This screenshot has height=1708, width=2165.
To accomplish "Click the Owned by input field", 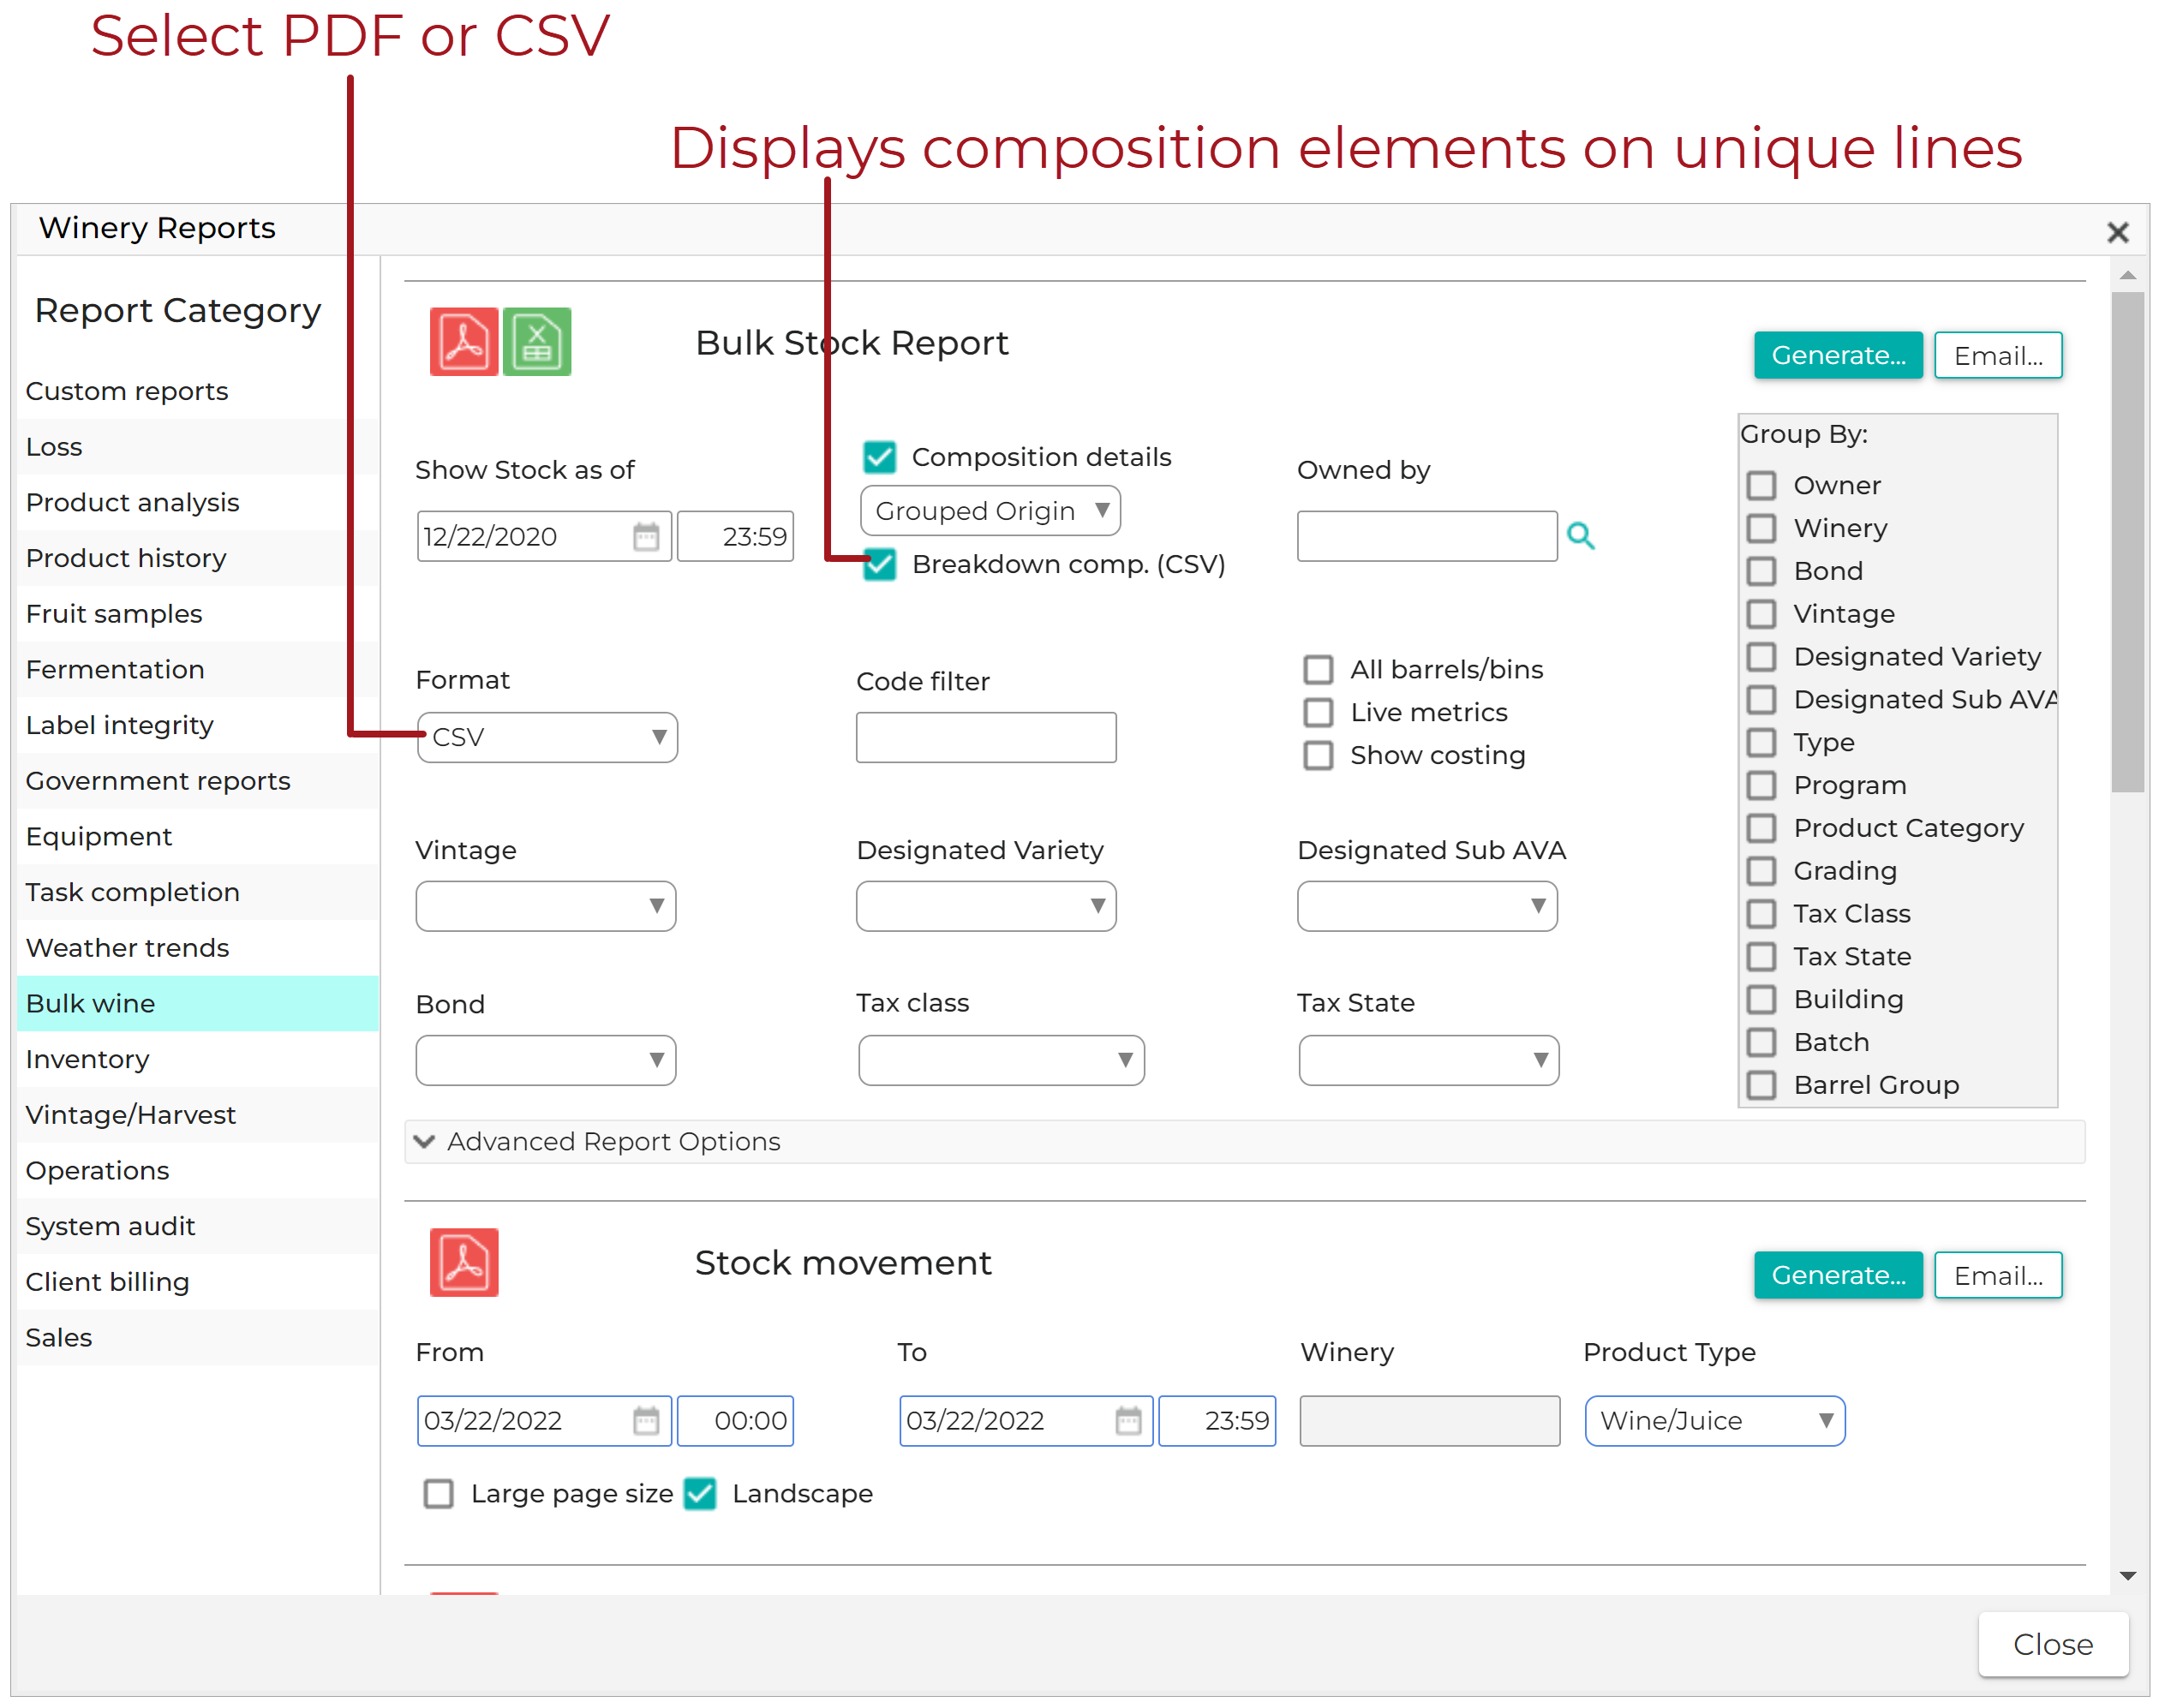I will coord(1429,537).
